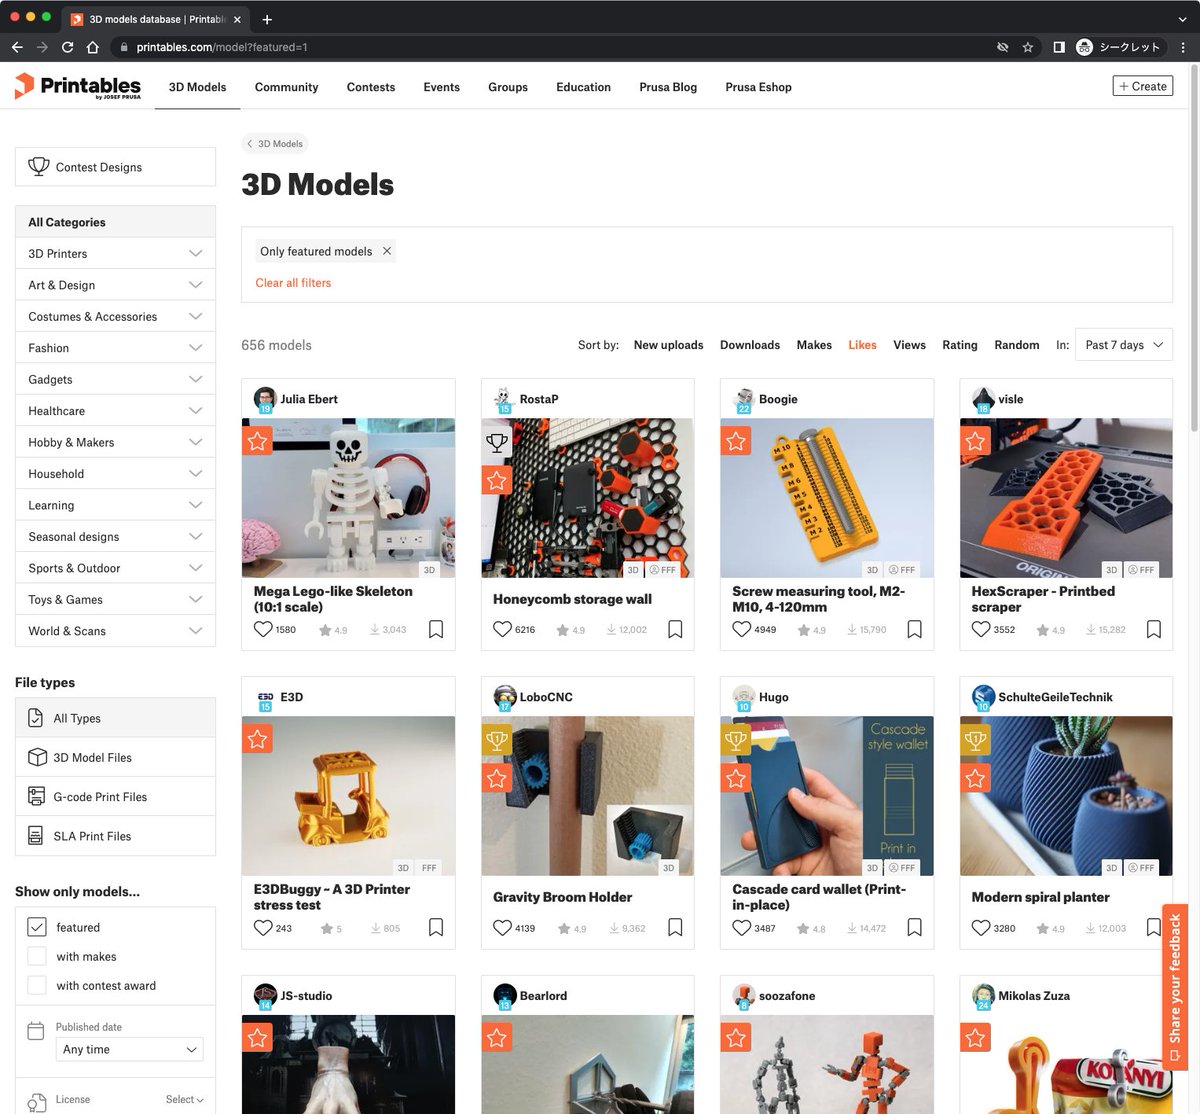Select the SLA Print Files filter icon

click(36, 835)
